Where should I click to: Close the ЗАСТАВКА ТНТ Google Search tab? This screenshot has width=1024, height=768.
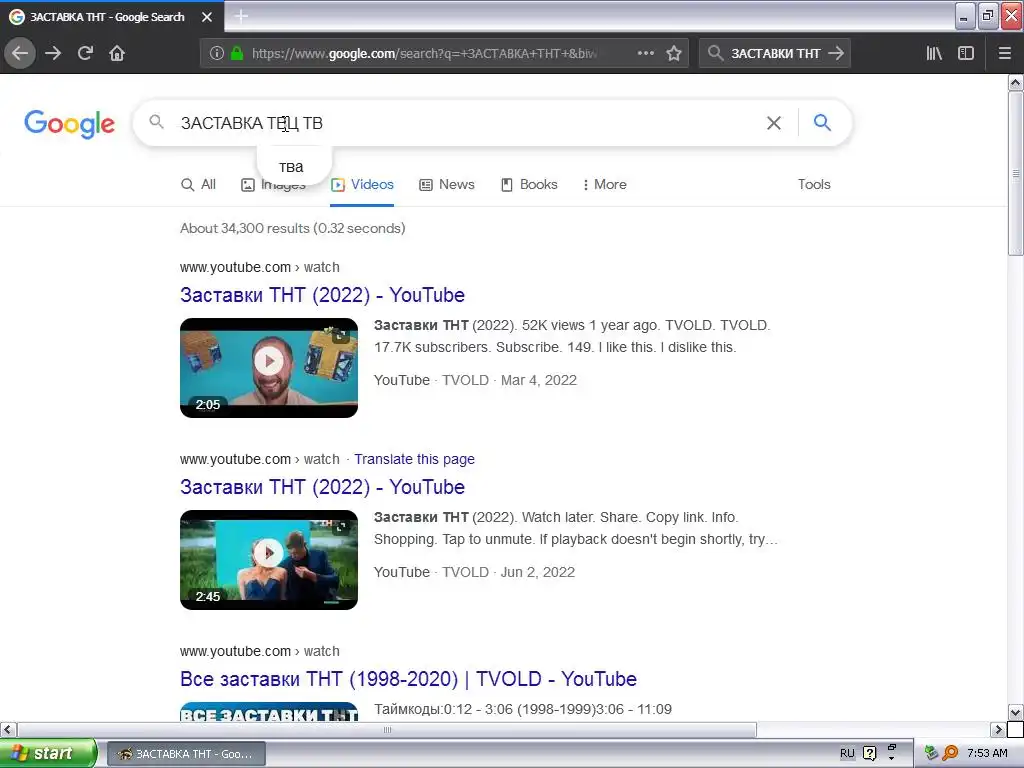(x=207, y=17)
